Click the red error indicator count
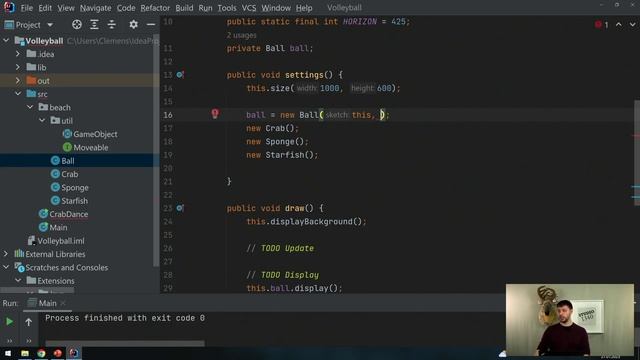 [x=602, y=25]
